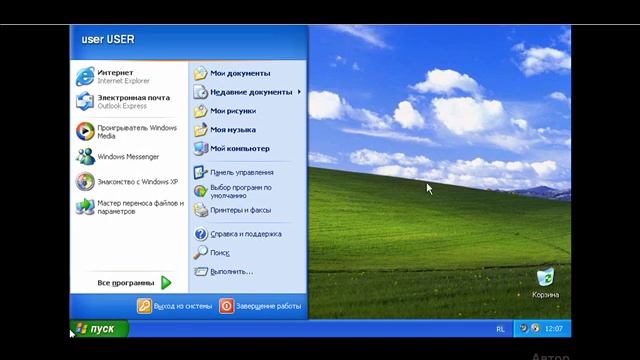Expand Недавние документы submenu arrow
The width and height of the screenshot is (640, 360).
tap(299, 92)
